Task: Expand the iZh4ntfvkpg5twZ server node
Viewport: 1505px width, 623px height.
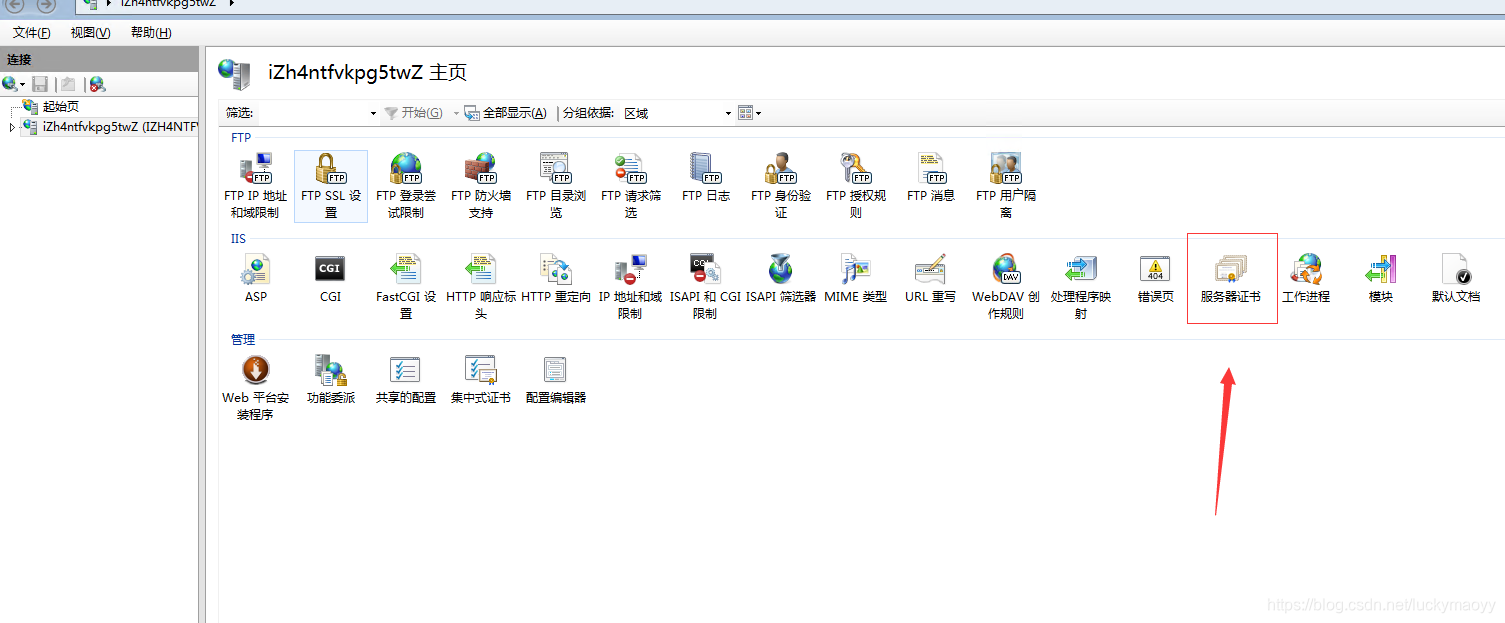Action: pos(12,127)
